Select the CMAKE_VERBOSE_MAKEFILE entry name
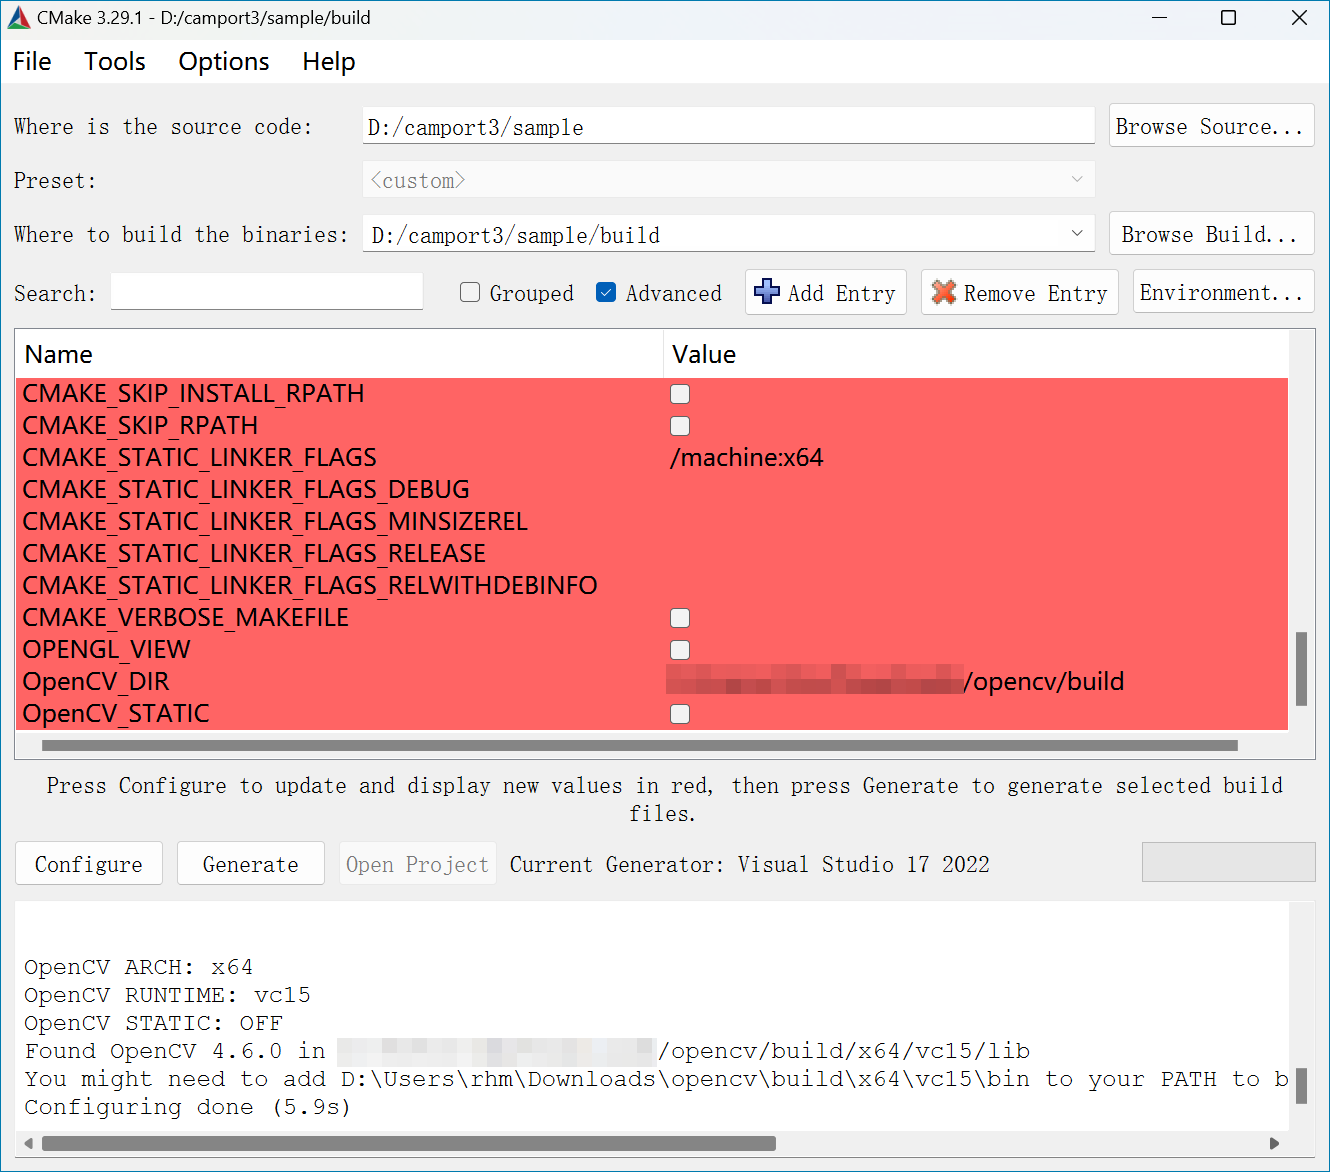 coord(186,618)
